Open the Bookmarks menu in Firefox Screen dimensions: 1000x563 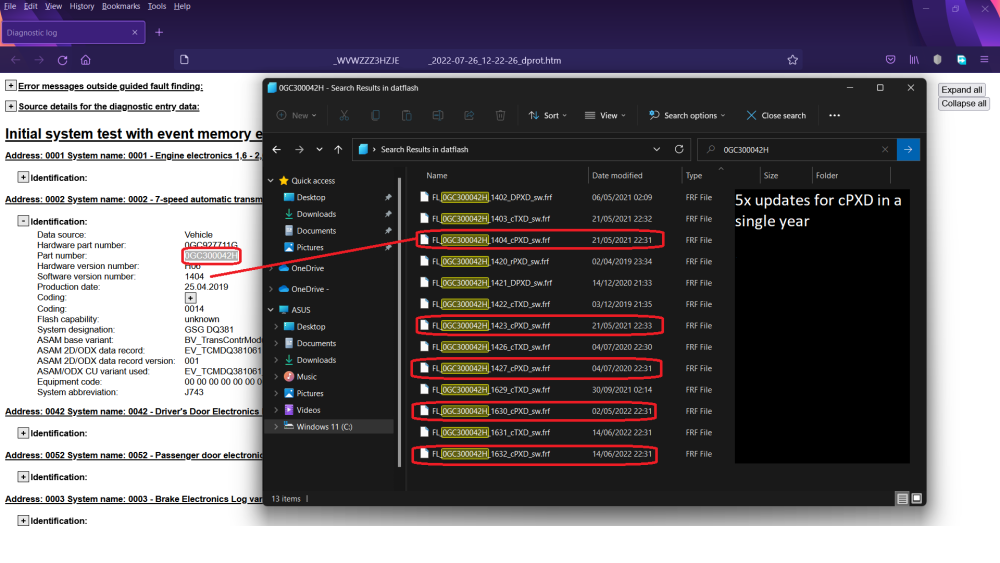pyautogui.click(x=121, y=6)
